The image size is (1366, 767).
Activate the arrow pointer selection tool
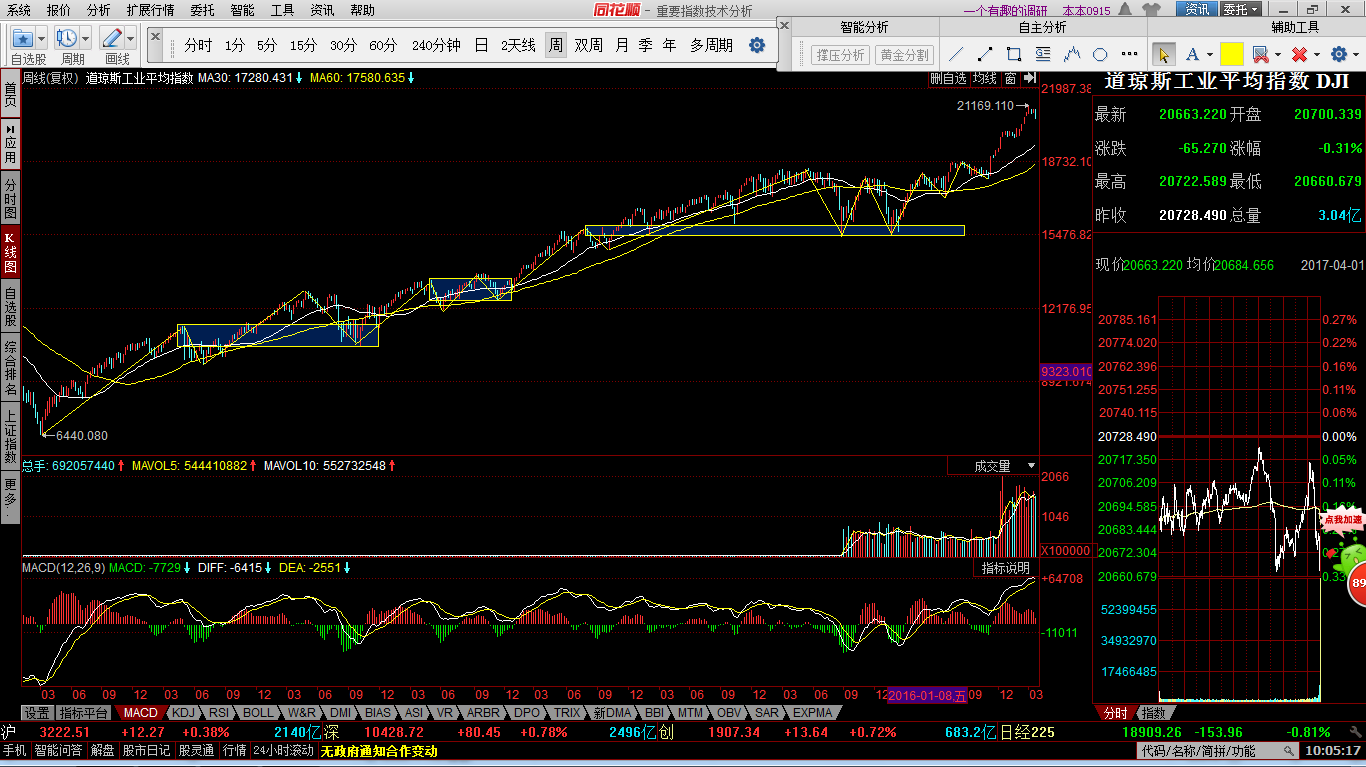(1163, 54)
